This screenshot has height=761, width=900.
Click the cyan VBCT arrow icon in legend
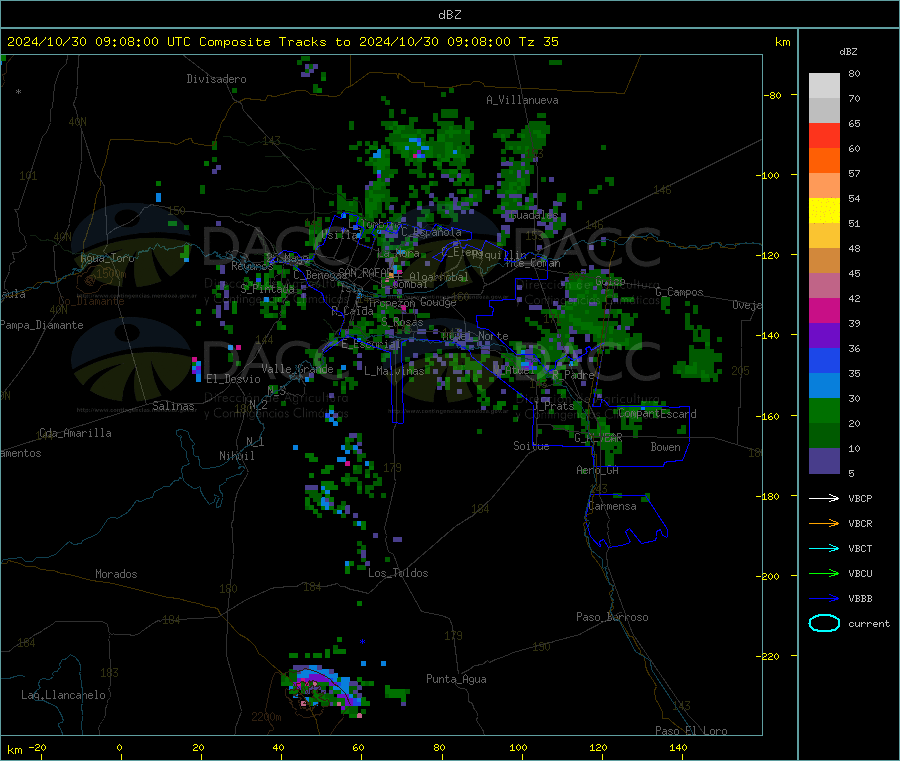click(824, 549)
